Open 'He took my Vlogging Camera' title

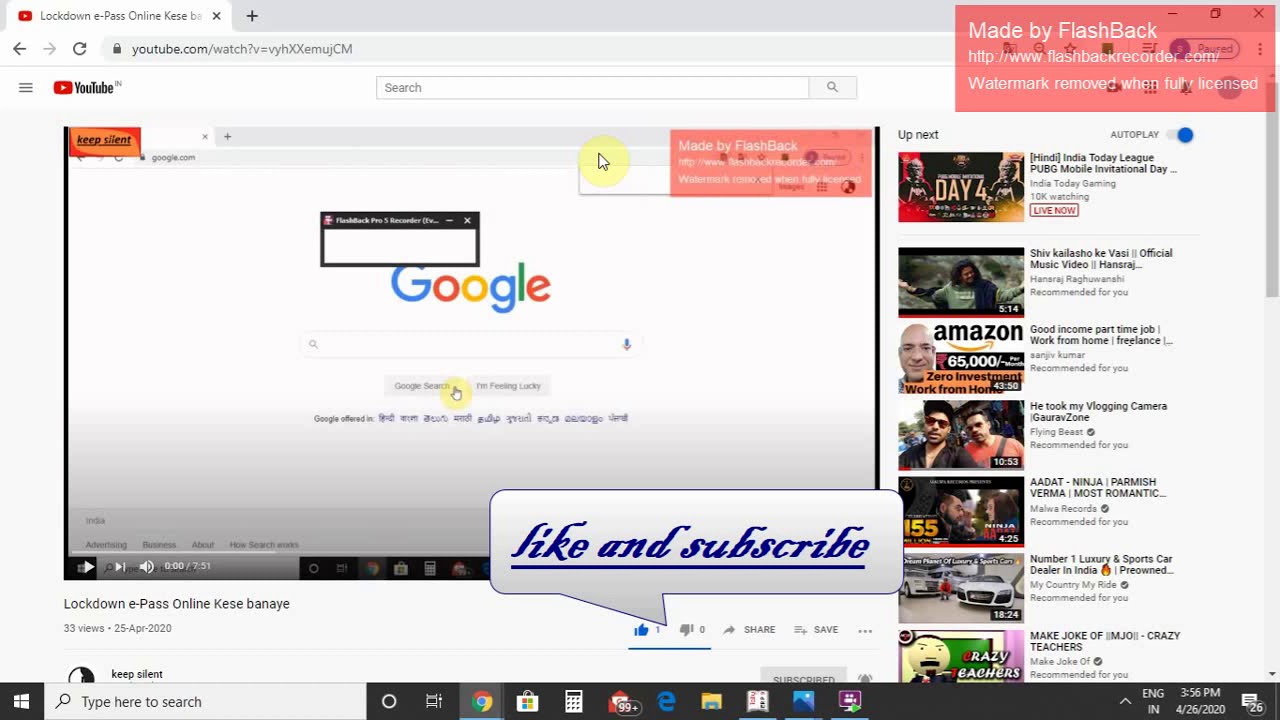point(1098,412)
